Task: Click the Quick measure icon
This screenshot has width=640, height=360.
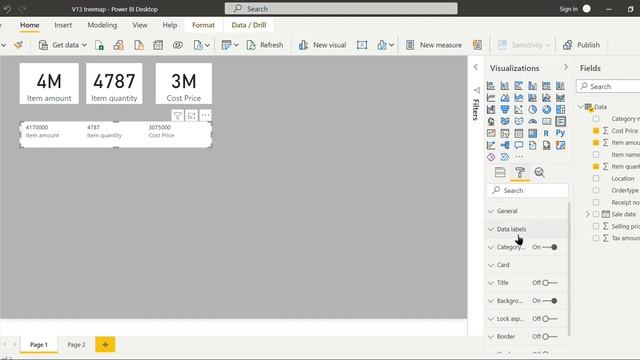Action: pos(477,45)
